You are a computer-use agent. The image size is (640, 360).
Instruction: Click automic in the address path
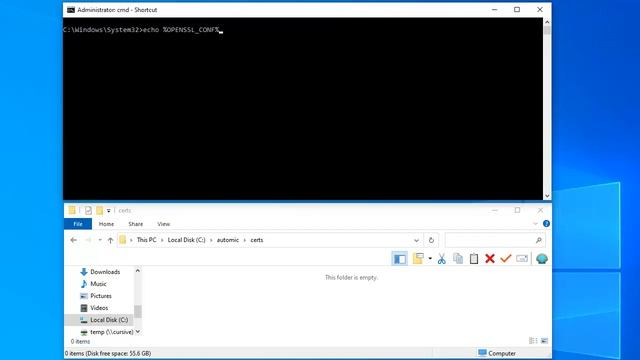click(228, 240)
